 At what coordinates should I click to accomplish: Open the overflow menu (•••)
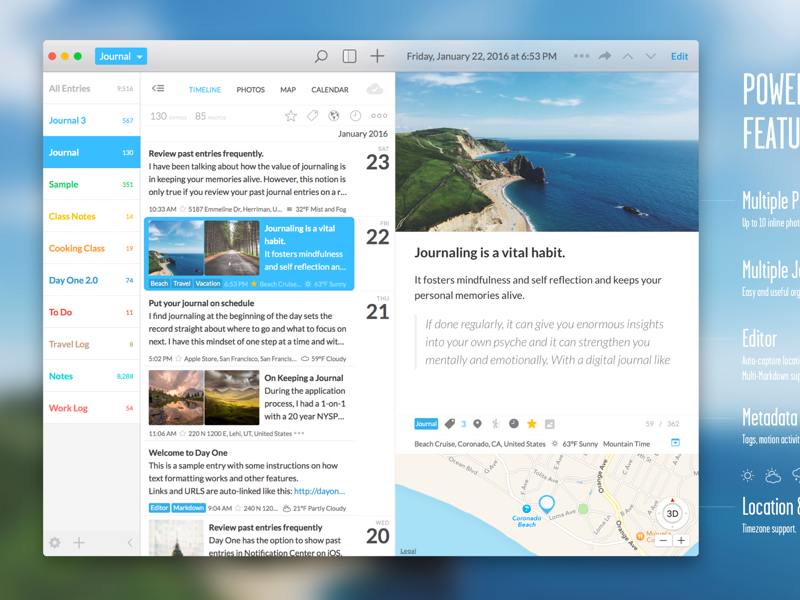pyautogui.click(x=581, y=56)
